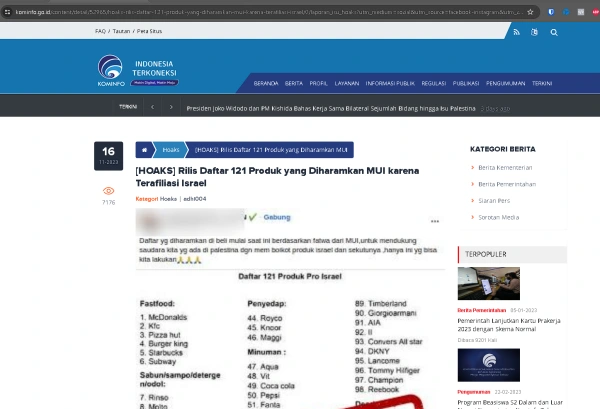The image size is (600, 409).
Task: Click the 98. Reebok list entry
Action: point(377,389)
